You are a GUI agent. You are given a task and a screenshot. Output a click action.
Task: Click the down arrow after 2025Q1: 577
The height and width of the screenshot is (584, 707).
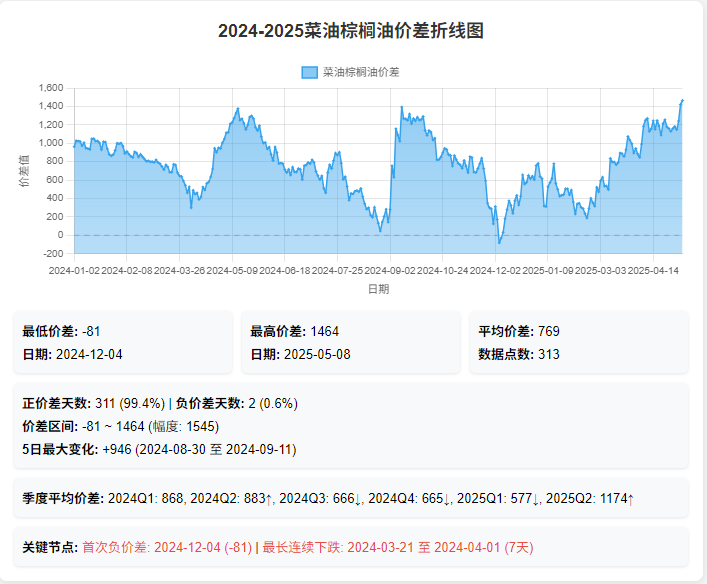536,498
